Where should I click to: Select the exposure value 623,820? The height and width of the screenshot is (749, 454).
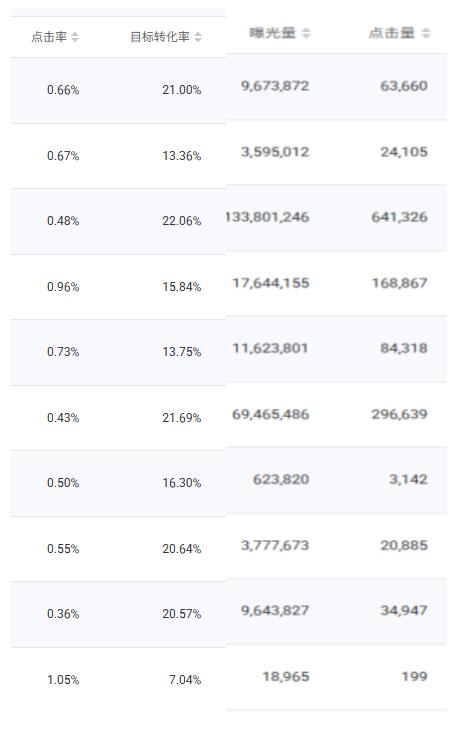pos(281,480)
